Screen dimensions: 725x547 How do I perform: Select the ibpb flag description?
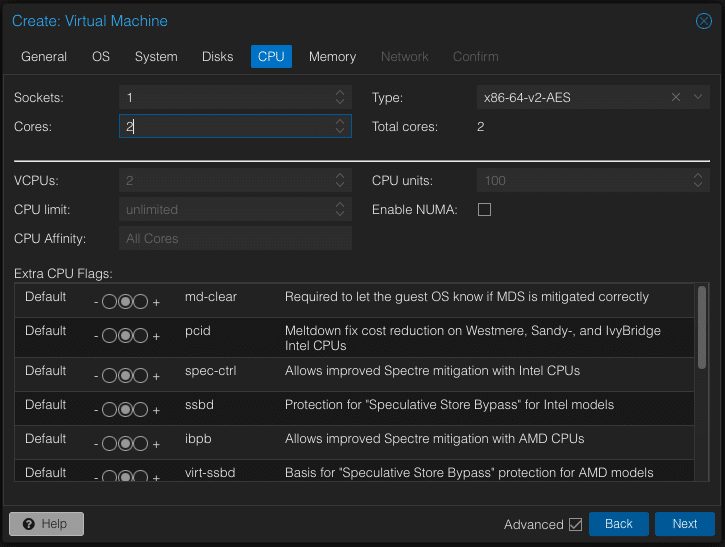435,439
